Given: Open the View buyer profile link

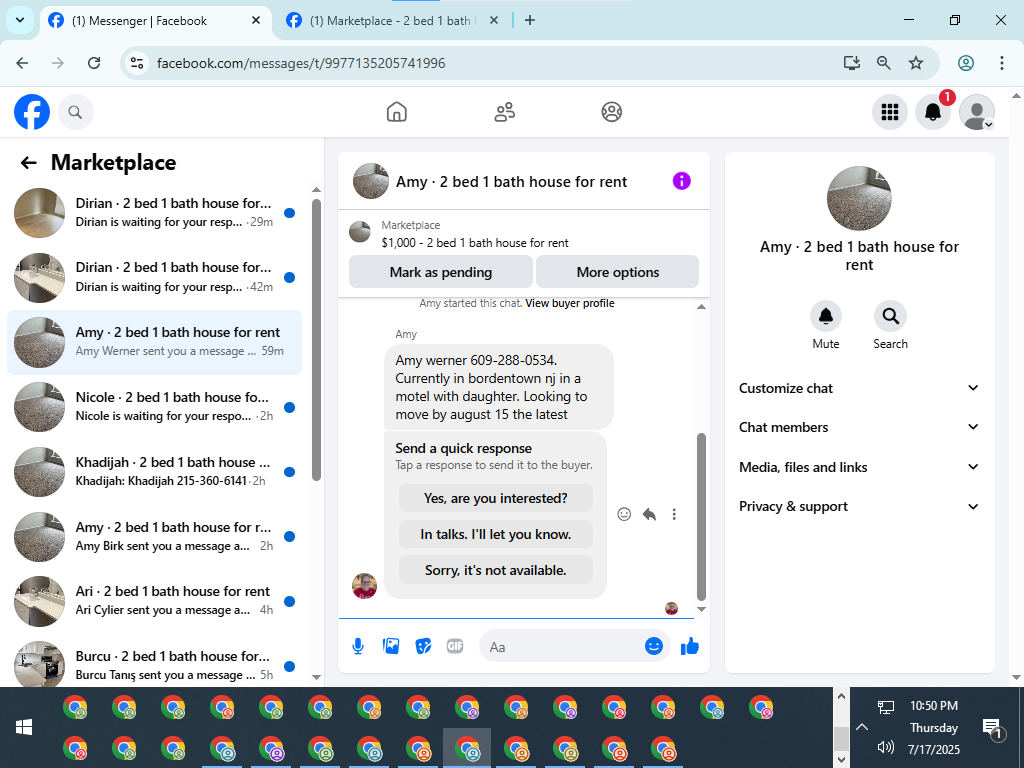Looking at the screenshot, I should tap(569, 303).
